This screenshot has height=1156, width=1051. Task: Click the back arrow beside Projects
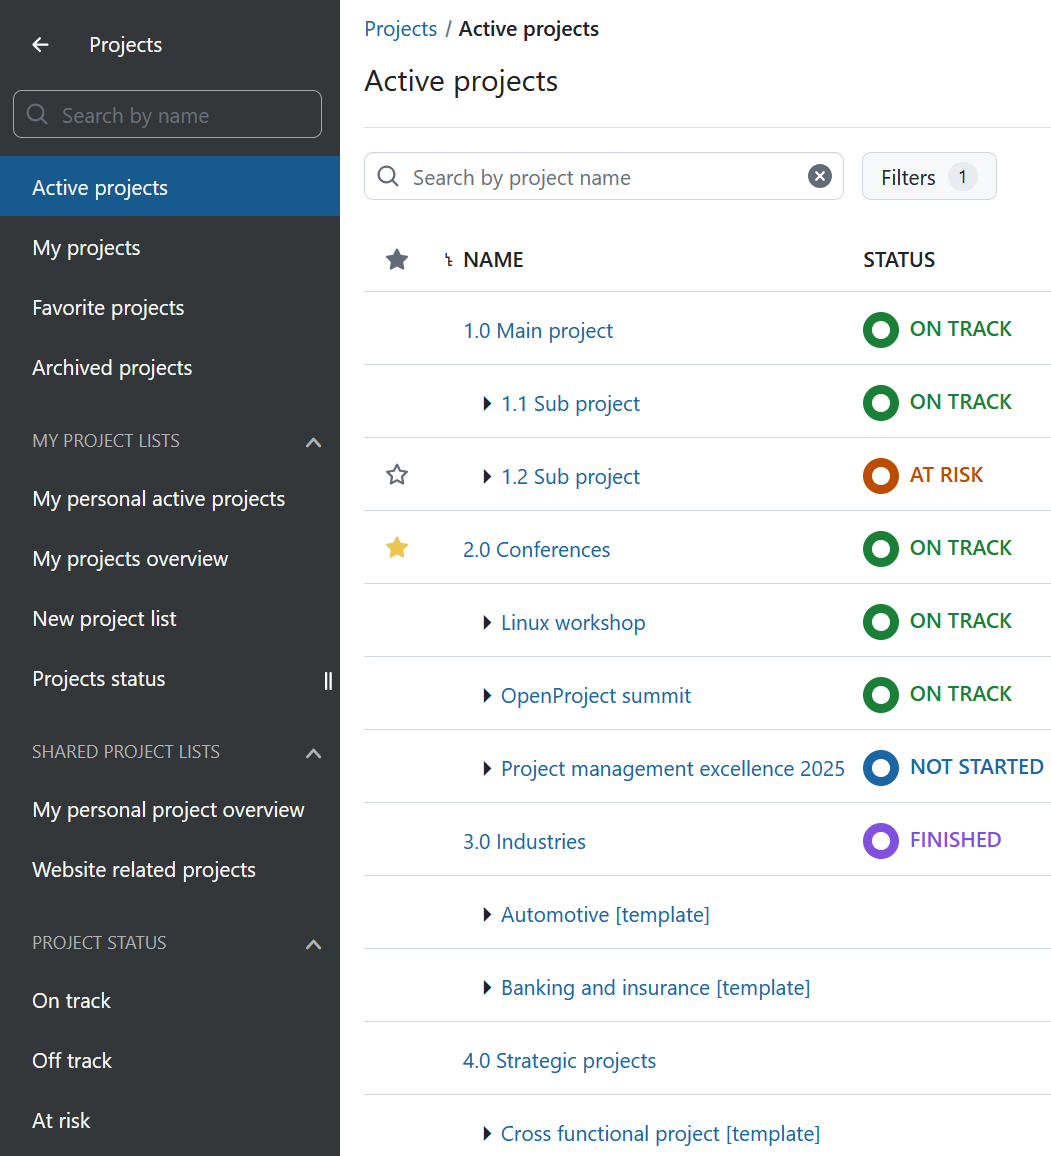pyautogui.click(x=40, y=45)
